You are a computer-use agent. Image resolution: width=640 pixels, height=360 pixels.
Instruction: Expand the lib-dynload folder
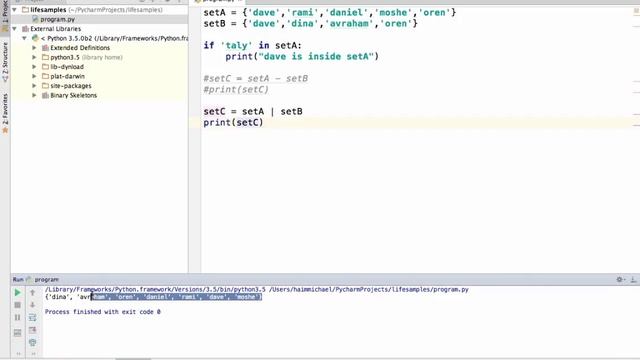pyautogui.click(x=34, y=67)
